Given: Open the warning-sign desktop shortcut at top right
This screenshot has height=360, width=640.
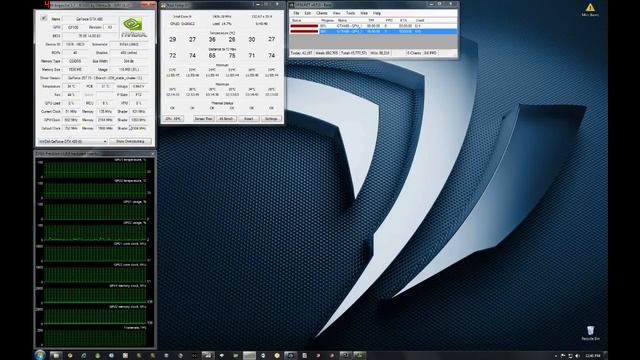Looking at the screenshot, I should click(590, 10).
